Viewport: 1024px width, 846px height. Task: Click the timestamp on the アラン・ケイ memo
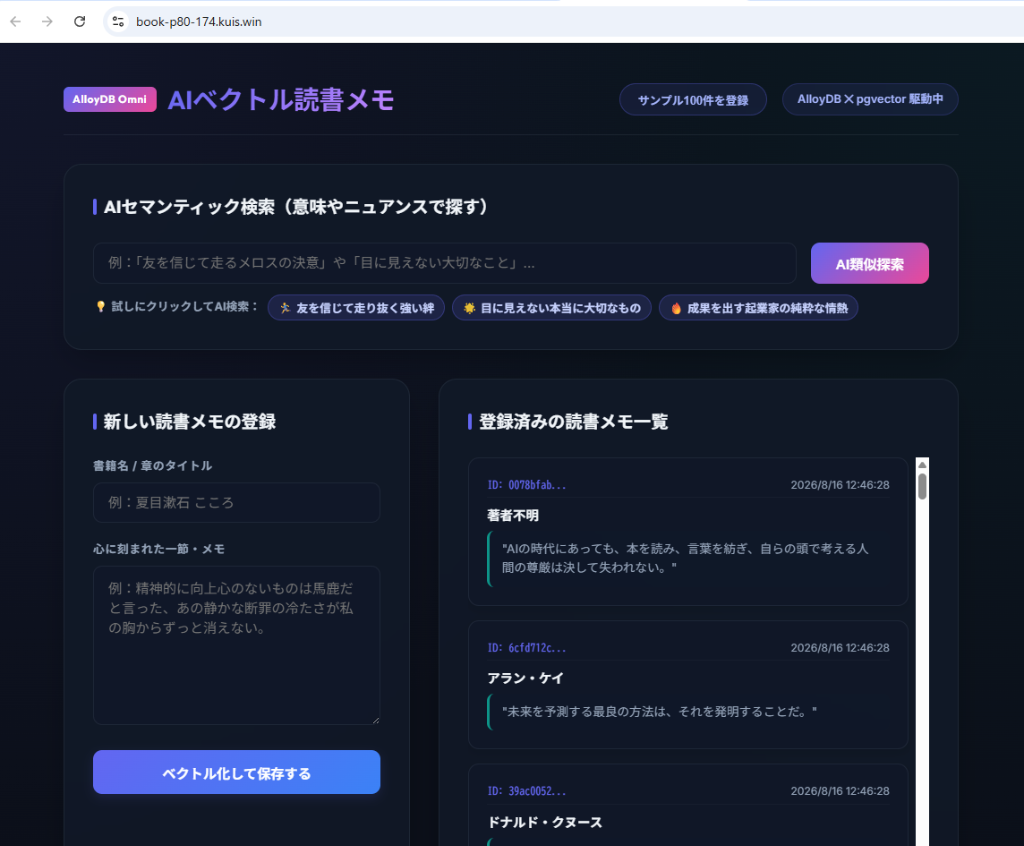[840, 647]
